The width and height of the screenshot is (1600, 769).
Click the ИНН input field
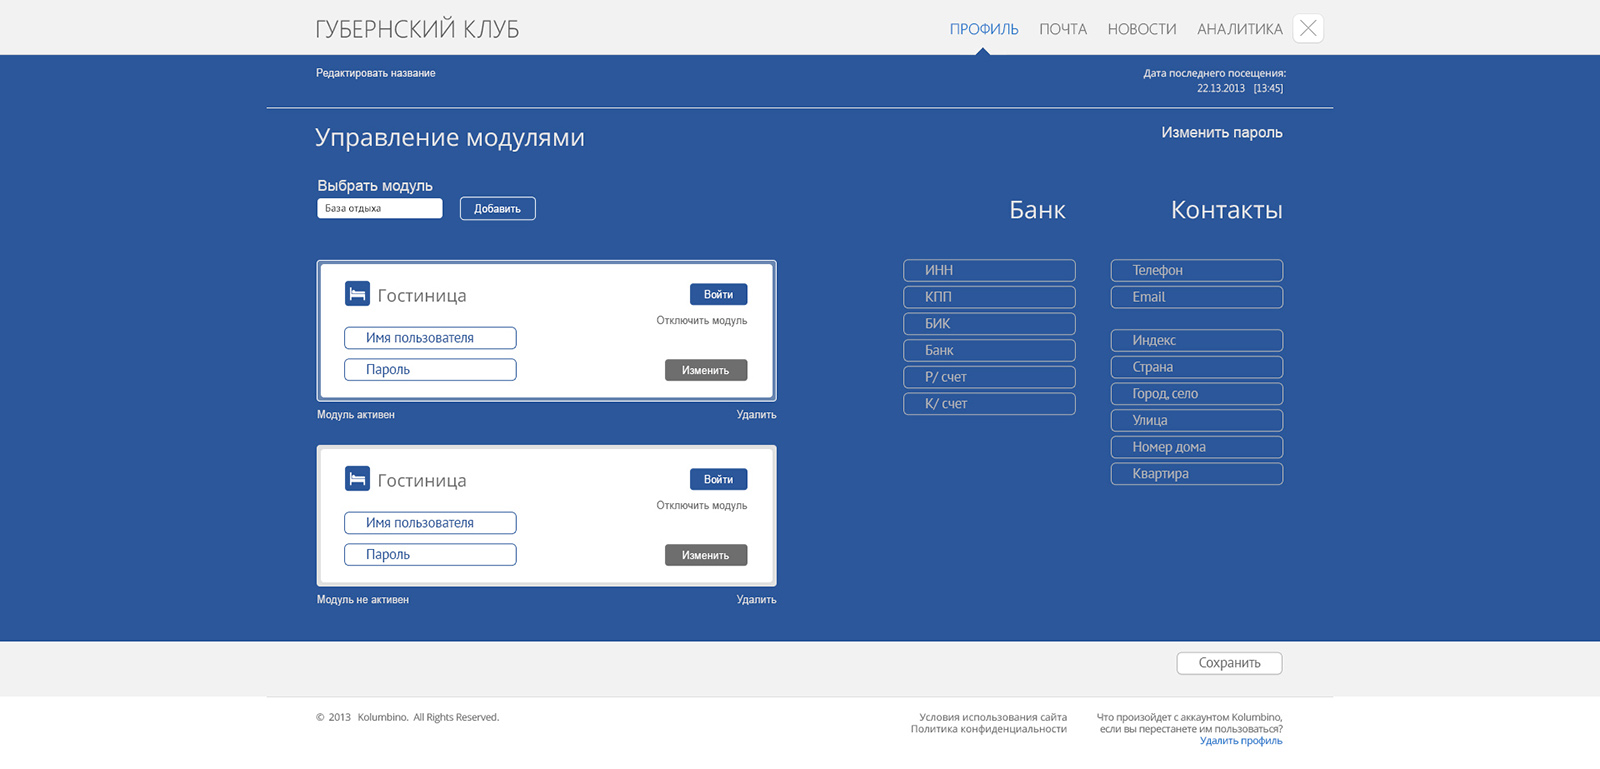coord(989,271)
